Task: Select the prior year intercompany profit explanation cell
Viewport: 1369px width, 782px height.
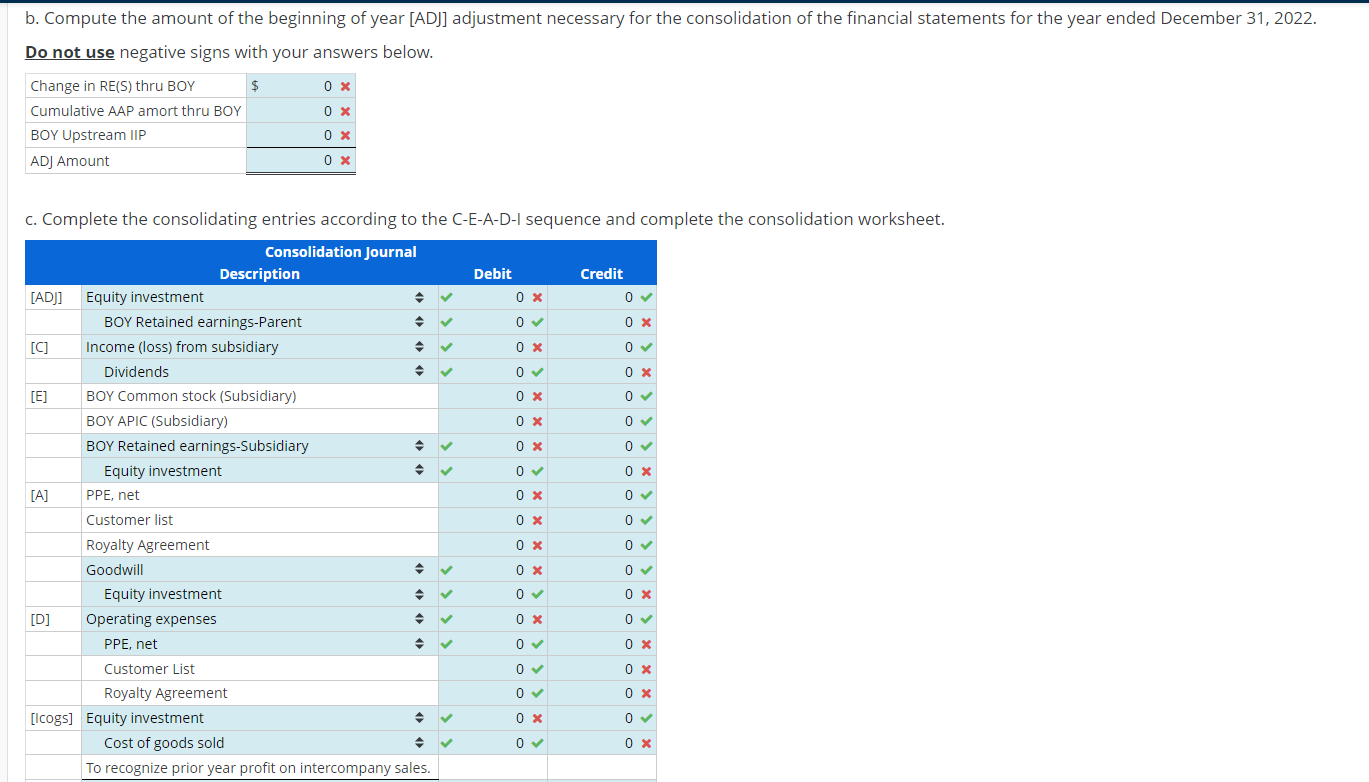Action: point(256,767)
